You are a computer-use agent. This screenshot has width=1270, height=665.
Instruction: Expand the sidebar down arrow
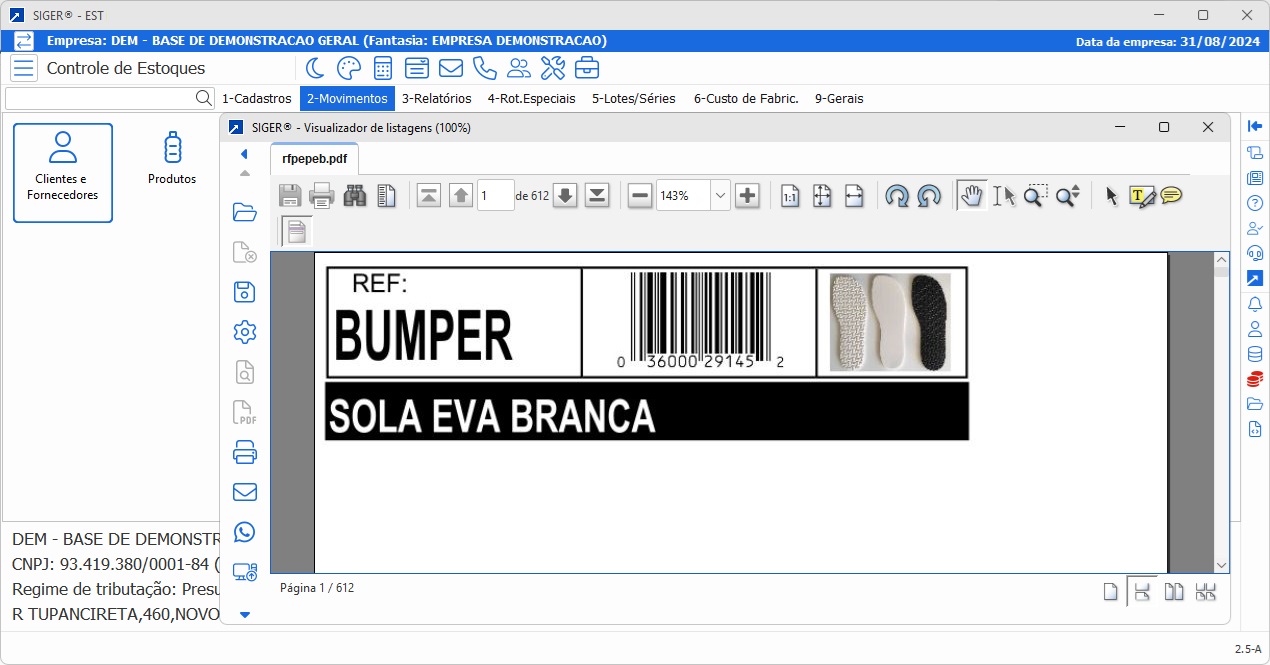click(x=244, y=614)
